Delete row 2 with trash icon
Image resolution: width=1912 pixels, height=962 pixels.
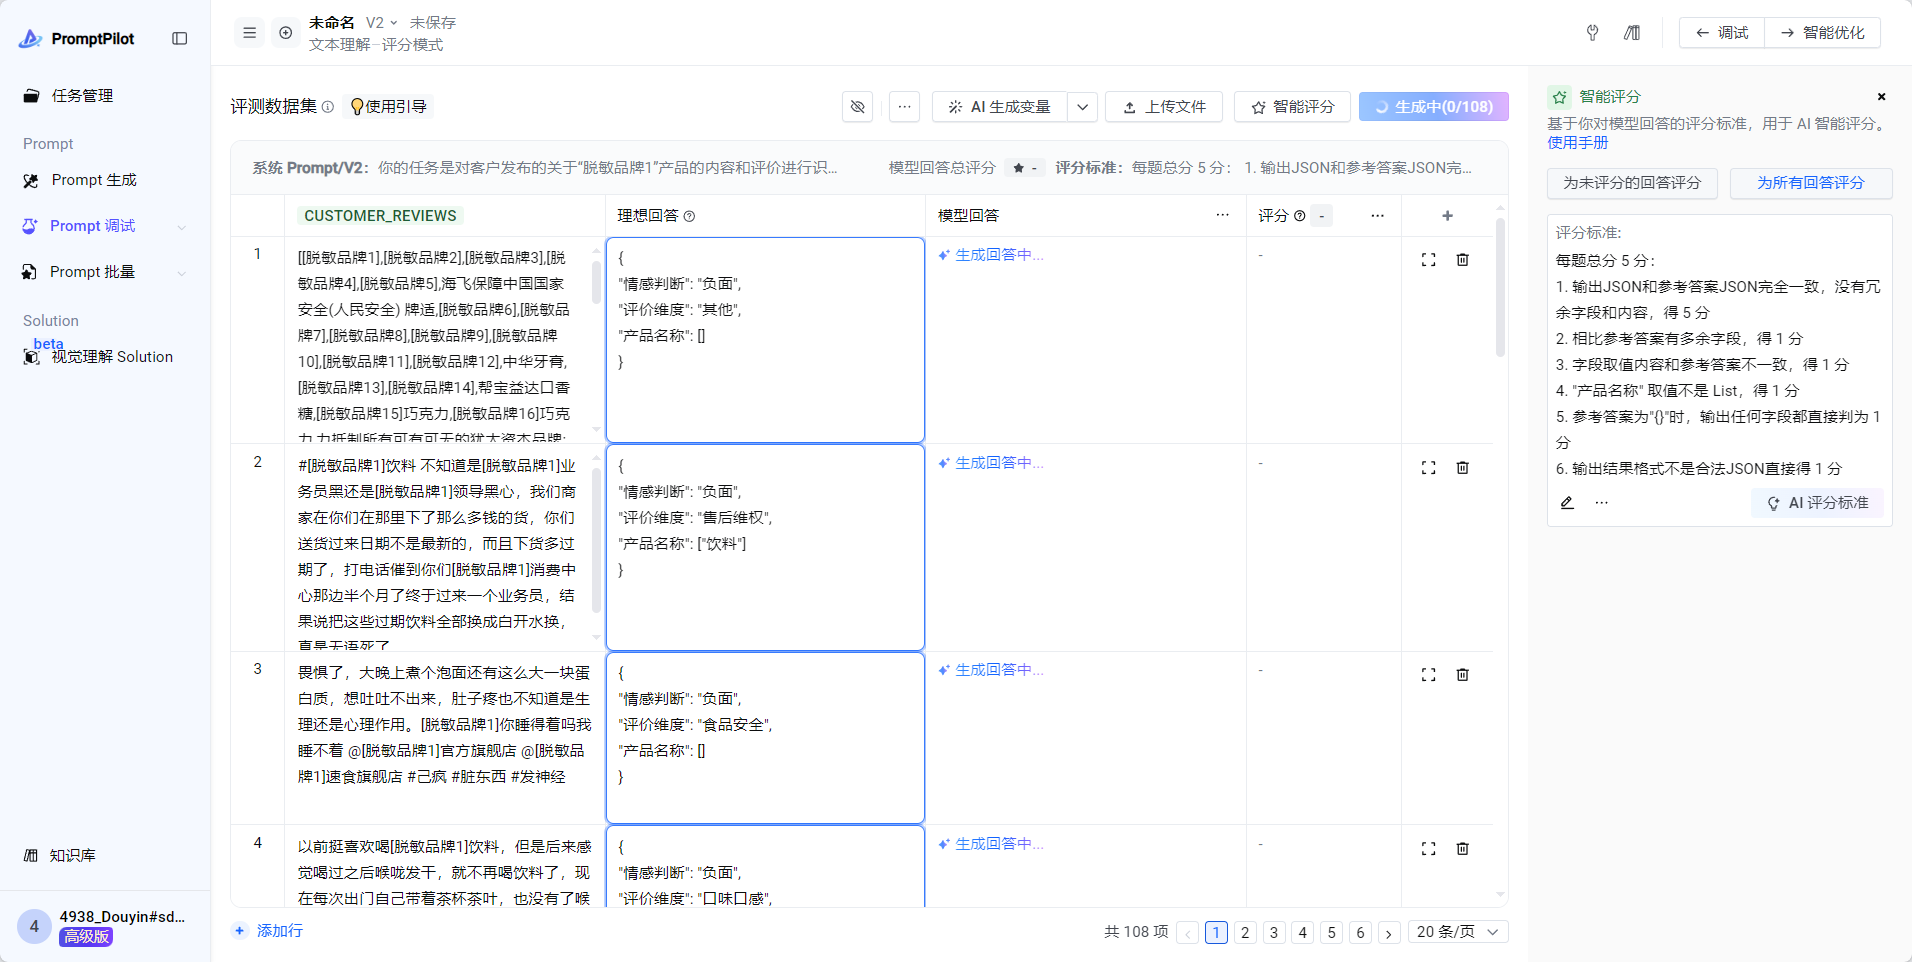tap(1462, 468)
